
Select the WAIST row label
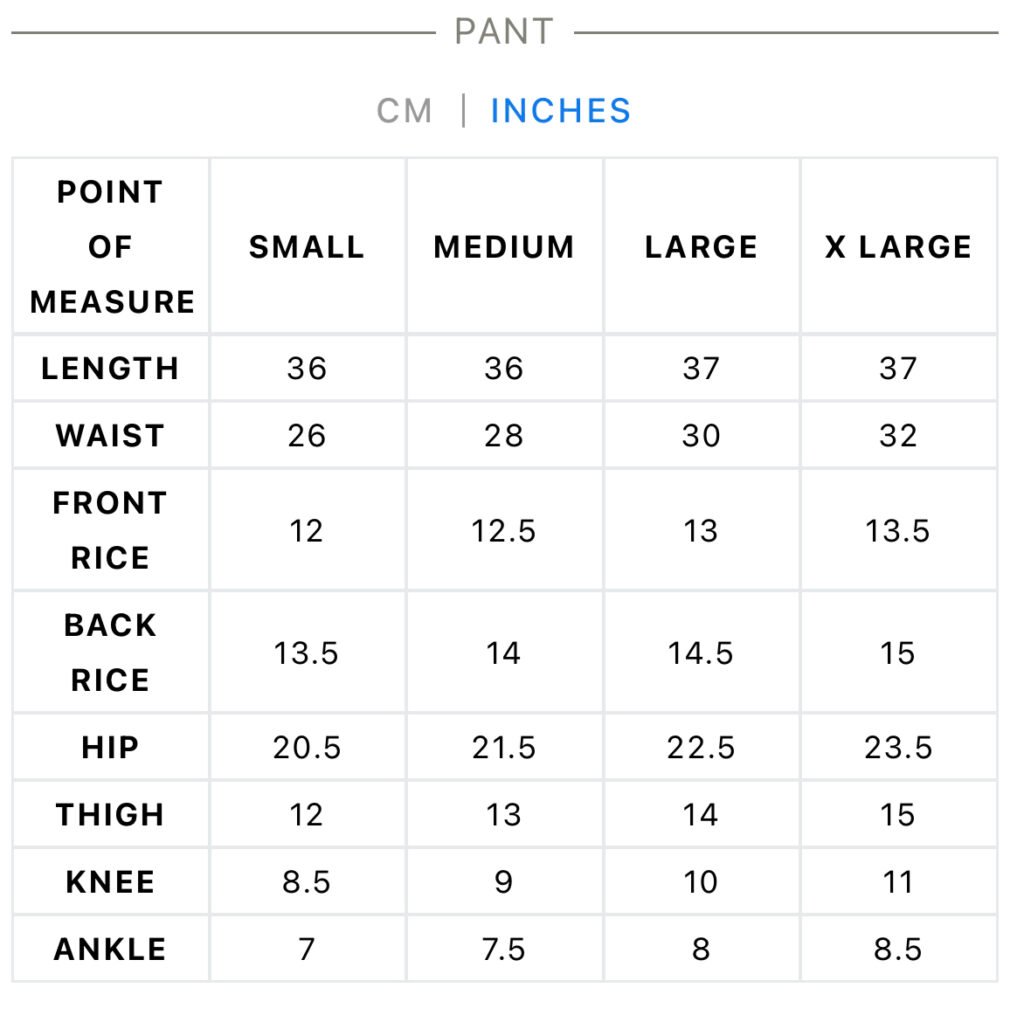(110, 436)
